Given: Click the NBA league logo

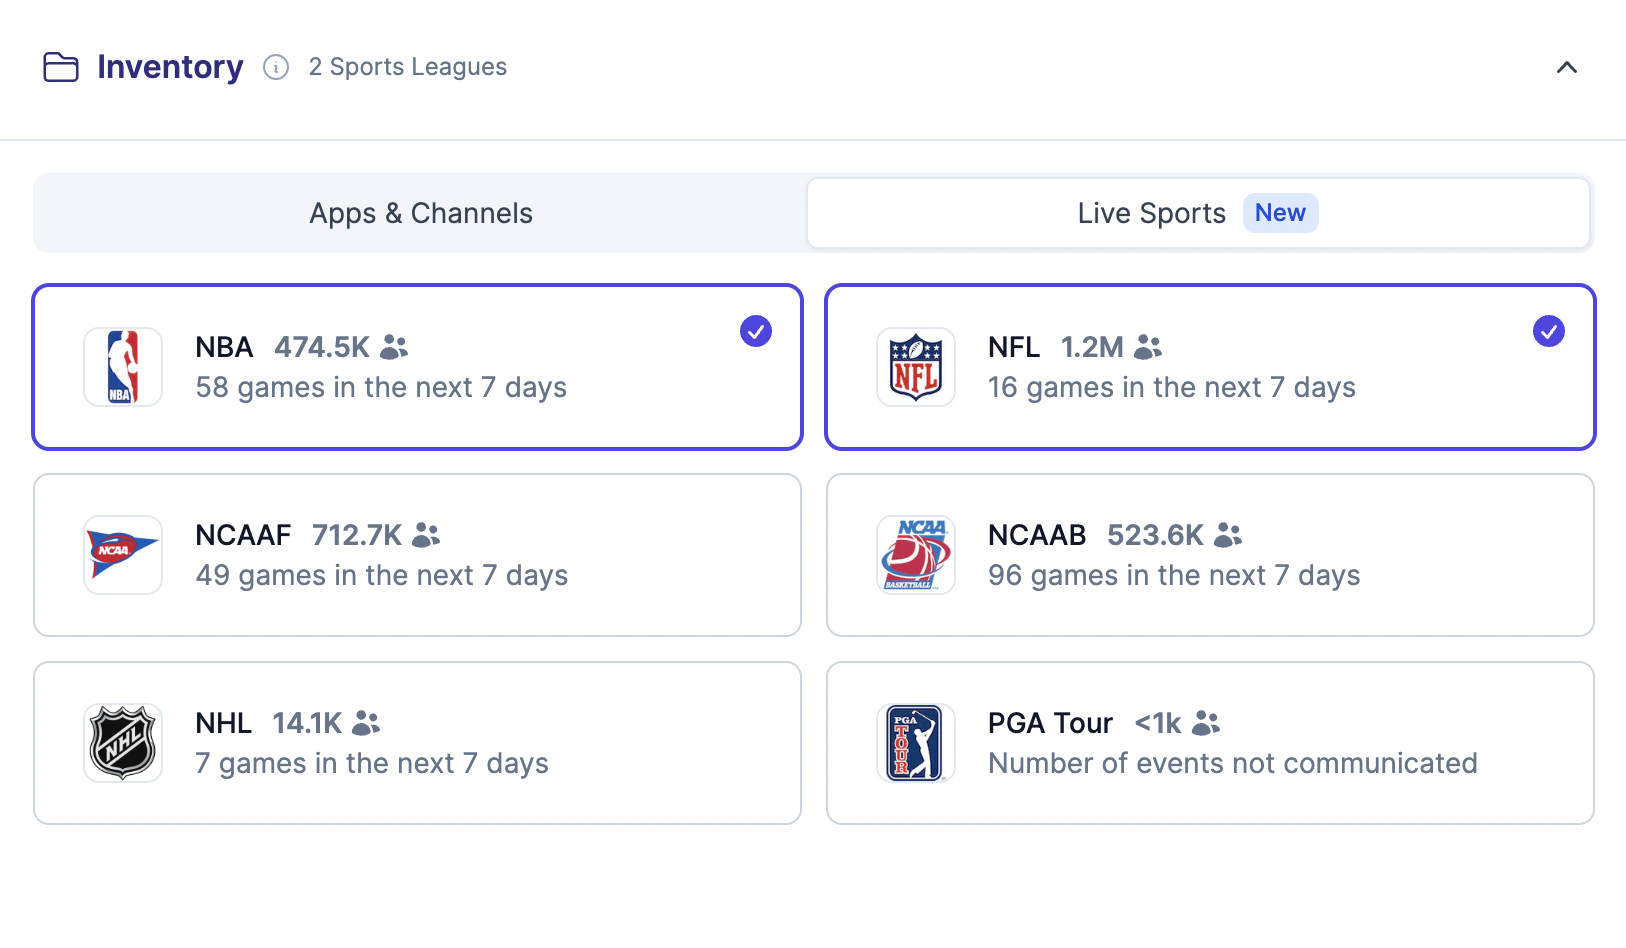Looking at the screenshot, I should point(123,367).
